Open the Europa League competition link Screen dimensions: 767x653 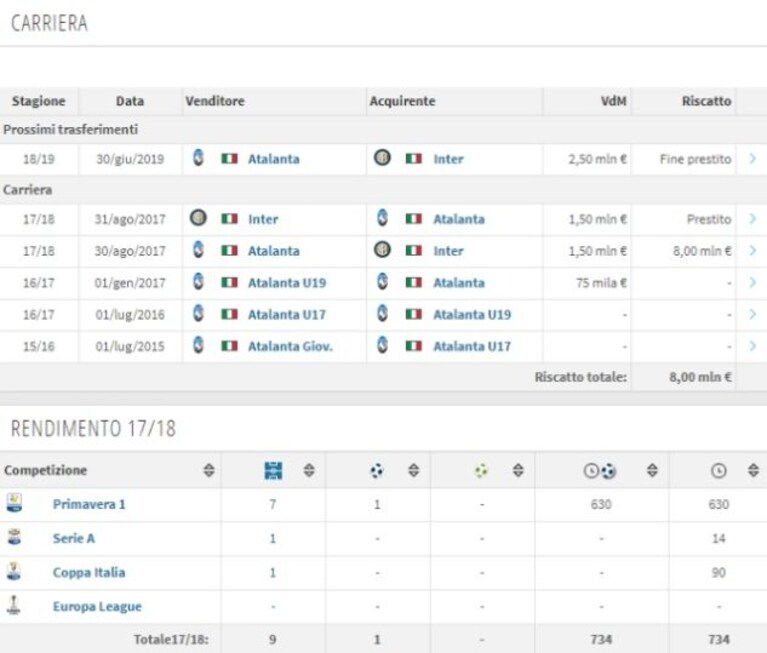click(97, 607)
